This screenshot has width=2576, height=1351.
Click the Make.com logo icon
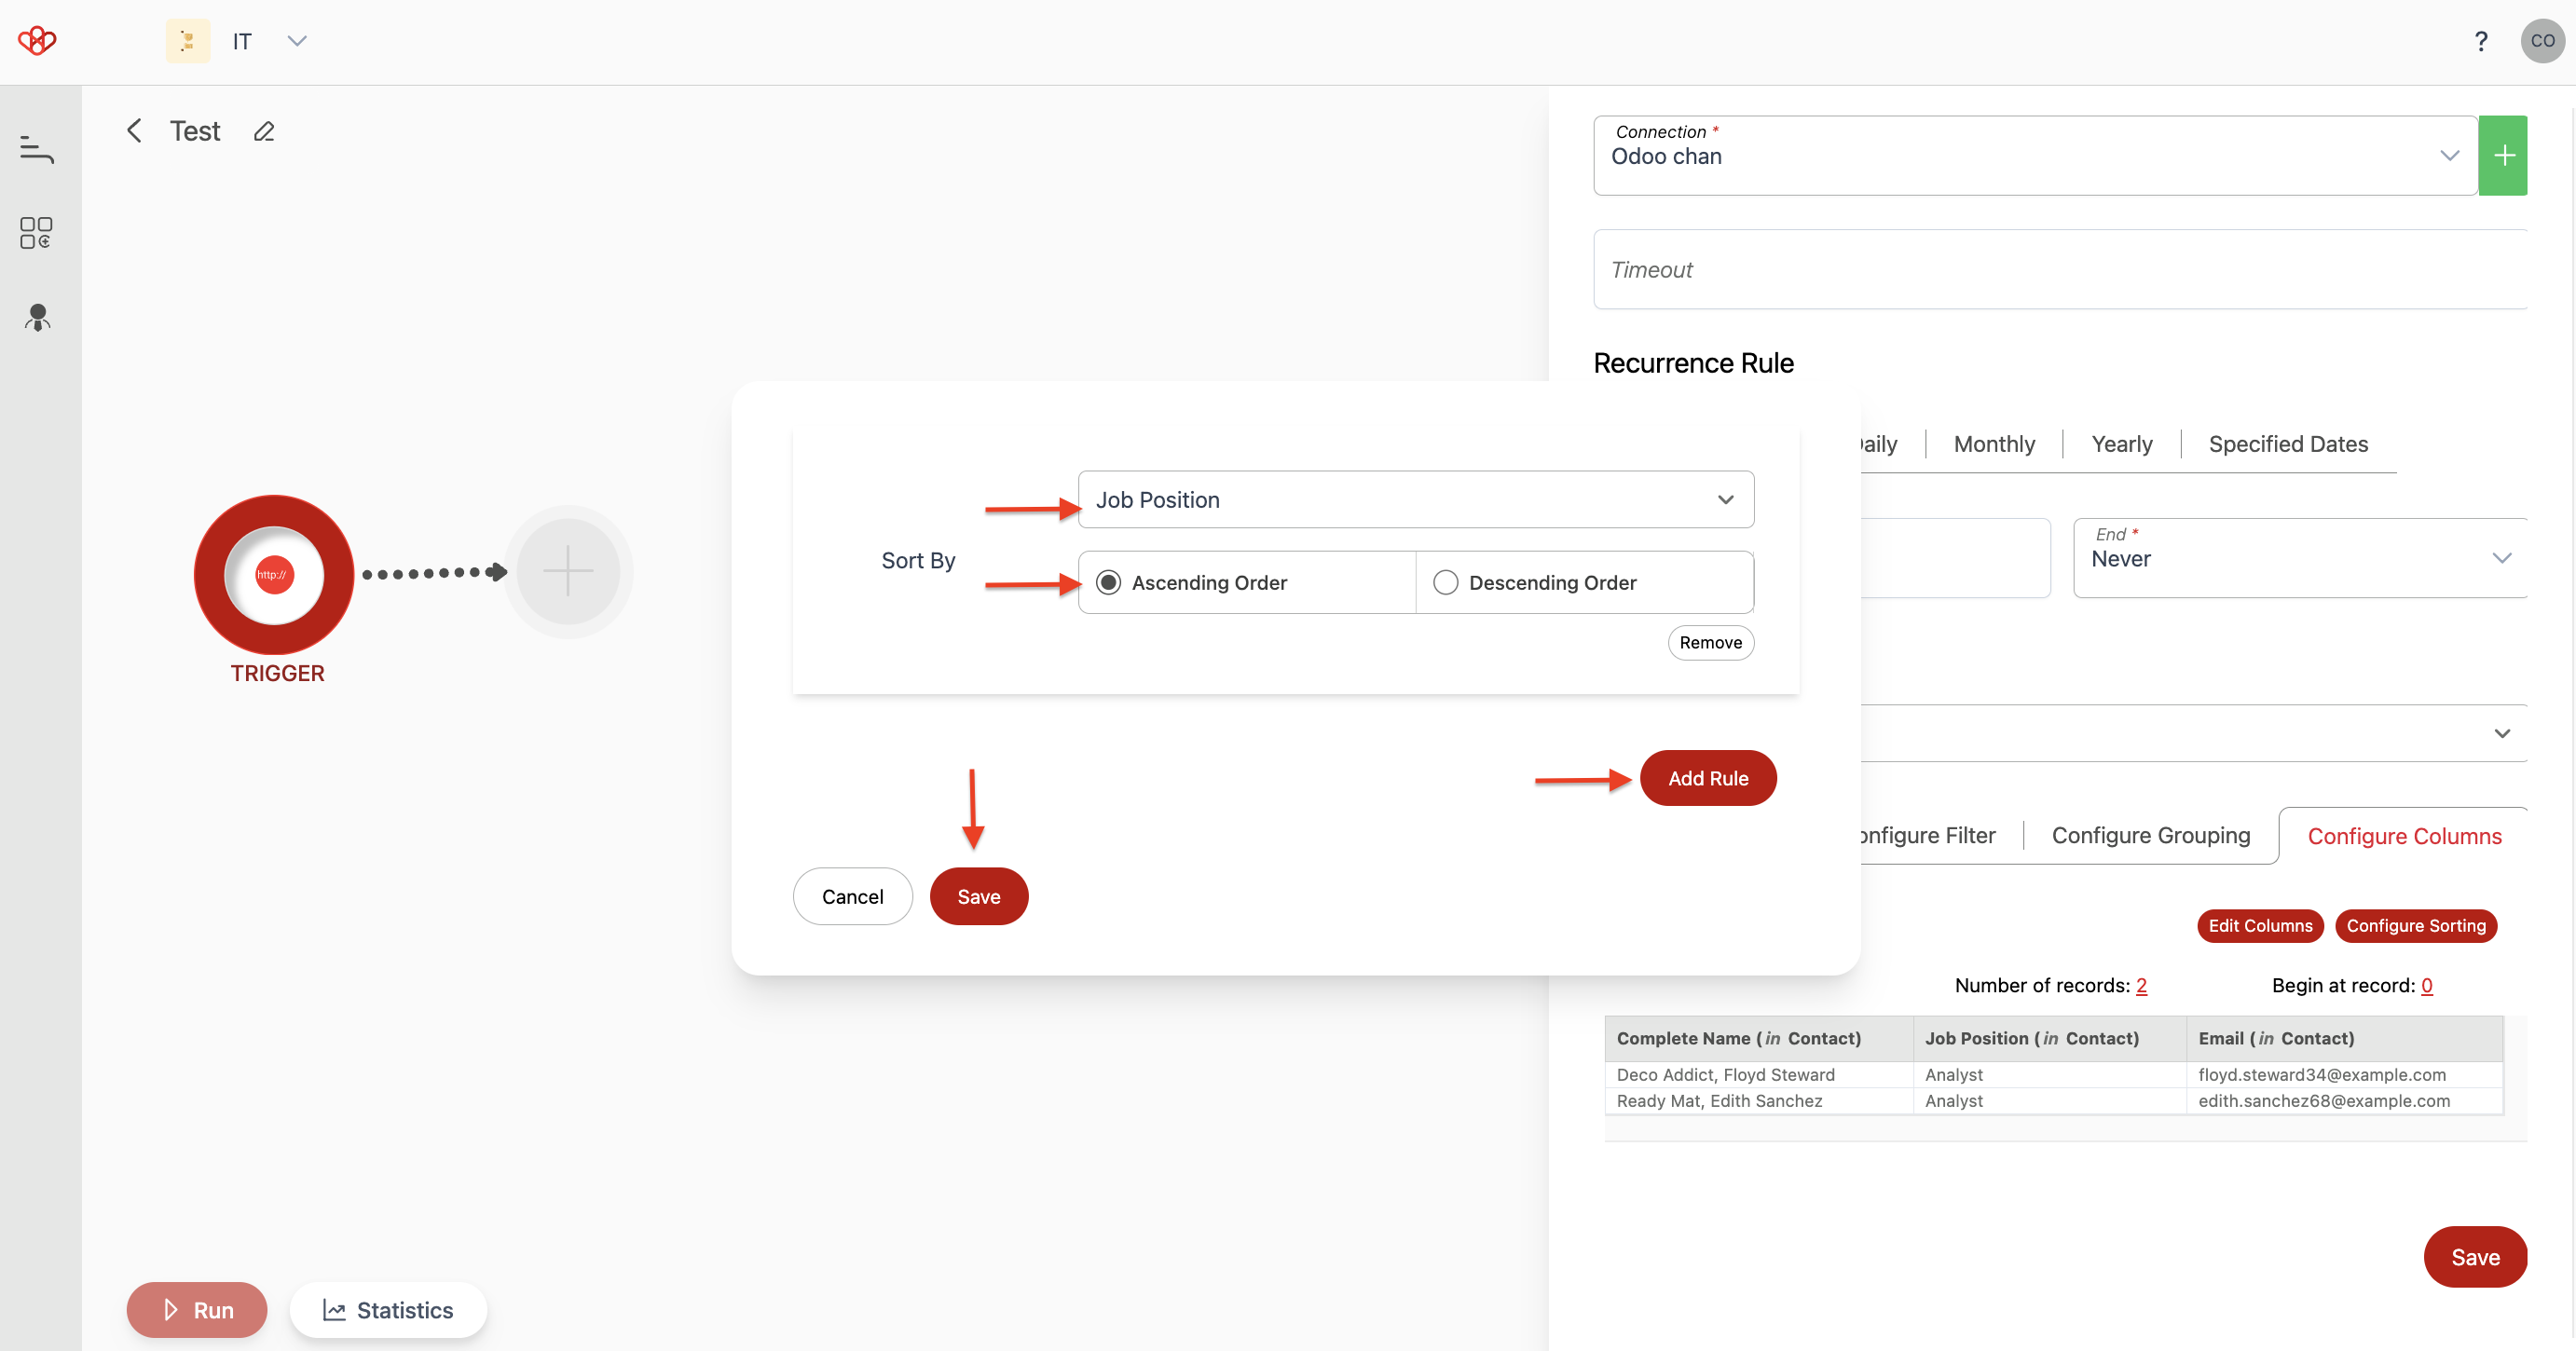[35, 39]
